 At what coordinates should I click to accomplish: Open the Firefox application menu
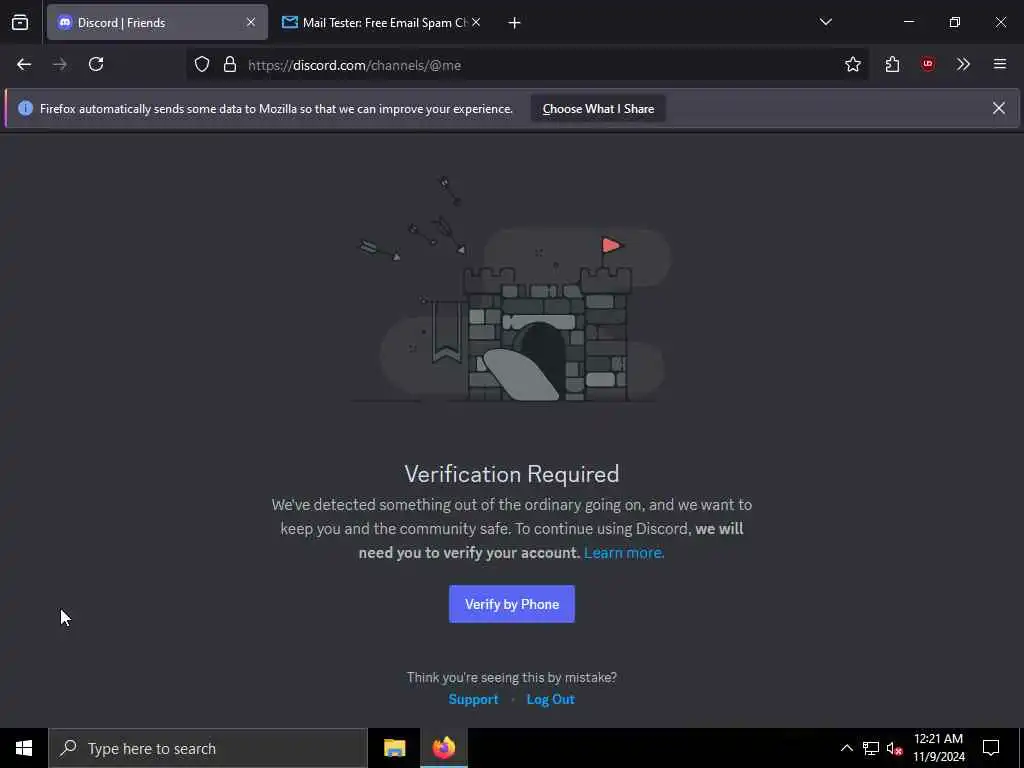click(x=1000, y=65)
